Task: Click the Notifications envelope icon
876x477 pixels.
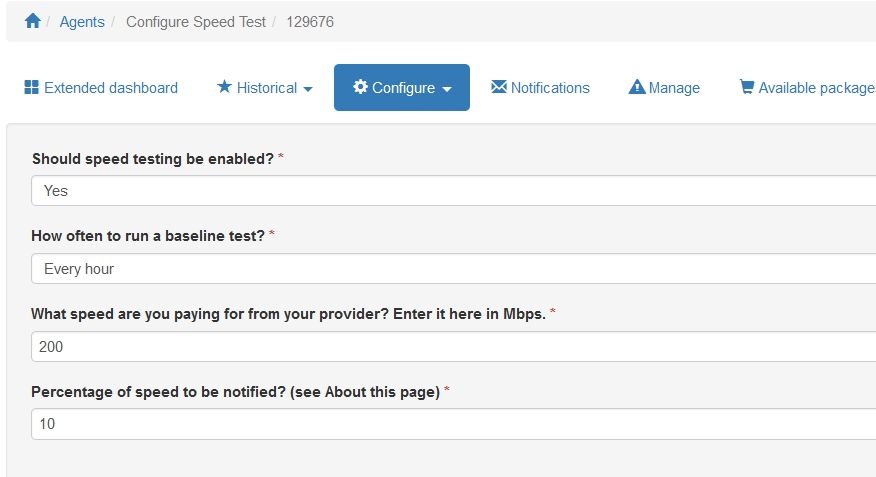Action: click(498, 87)
